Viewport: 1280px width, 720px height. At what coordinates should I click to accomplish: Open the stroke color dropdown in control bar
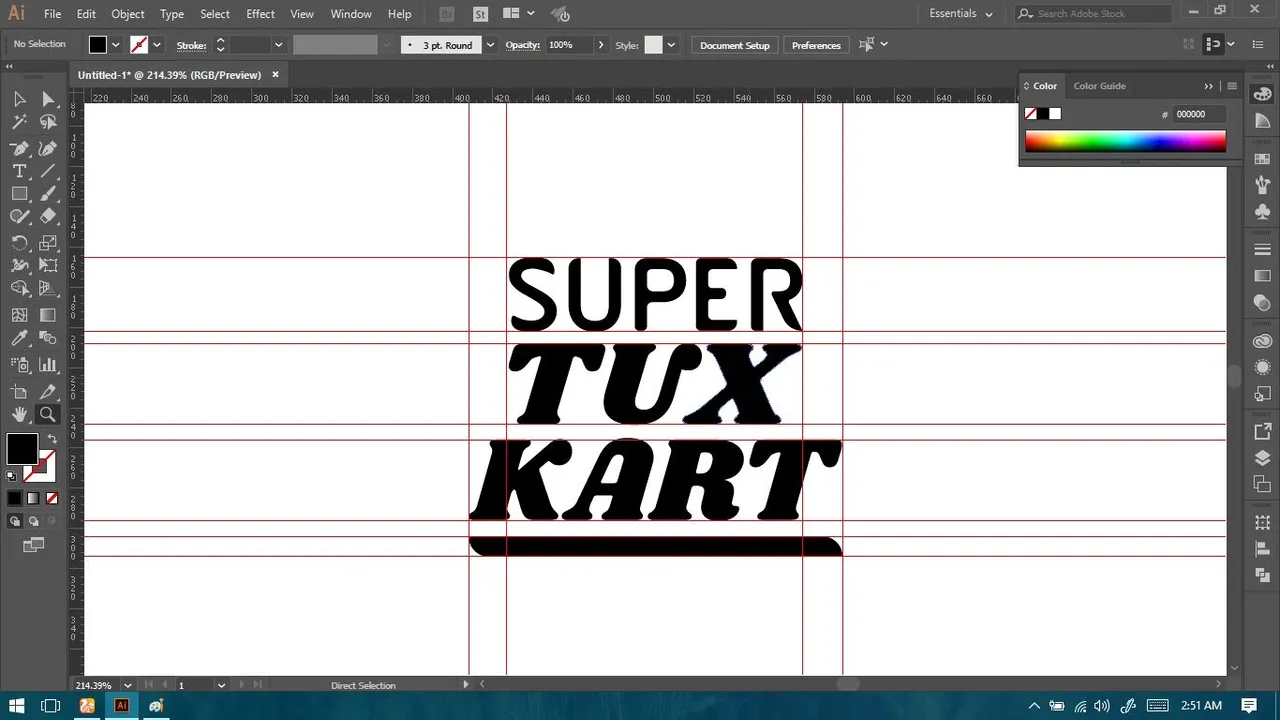click(x=157, y=45)
